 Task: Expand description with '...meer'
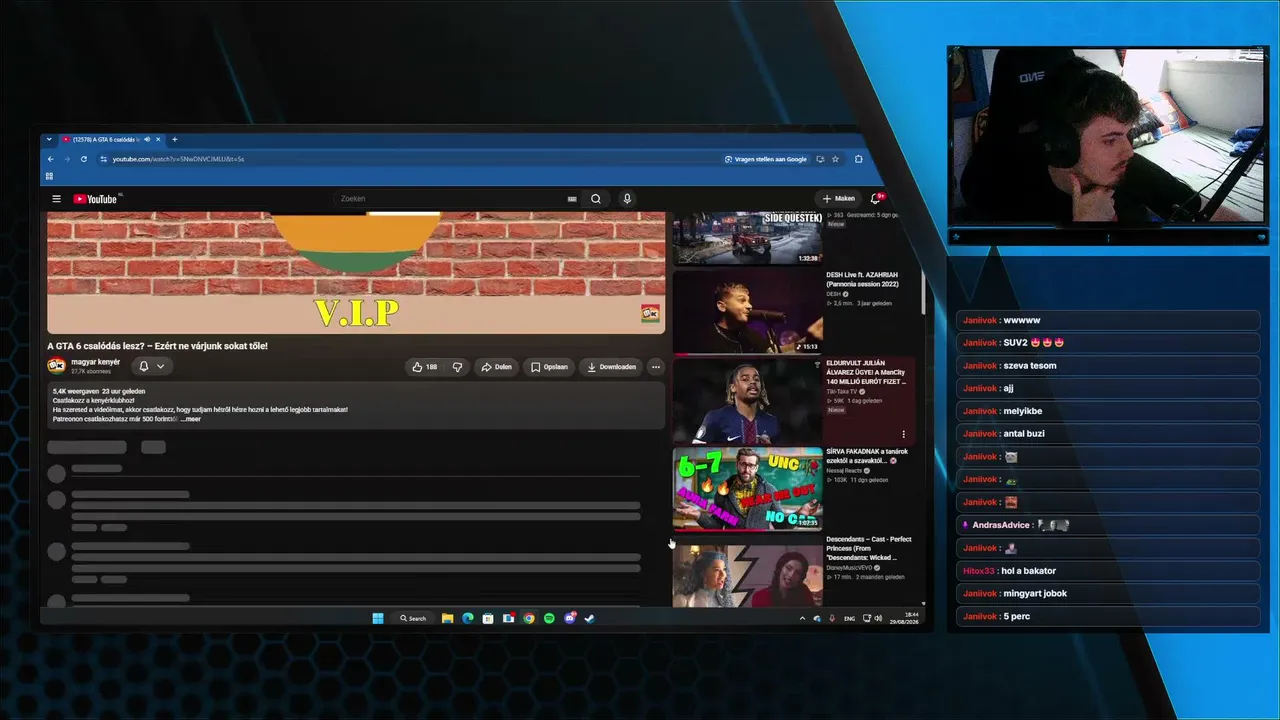(x=191, y=419)
